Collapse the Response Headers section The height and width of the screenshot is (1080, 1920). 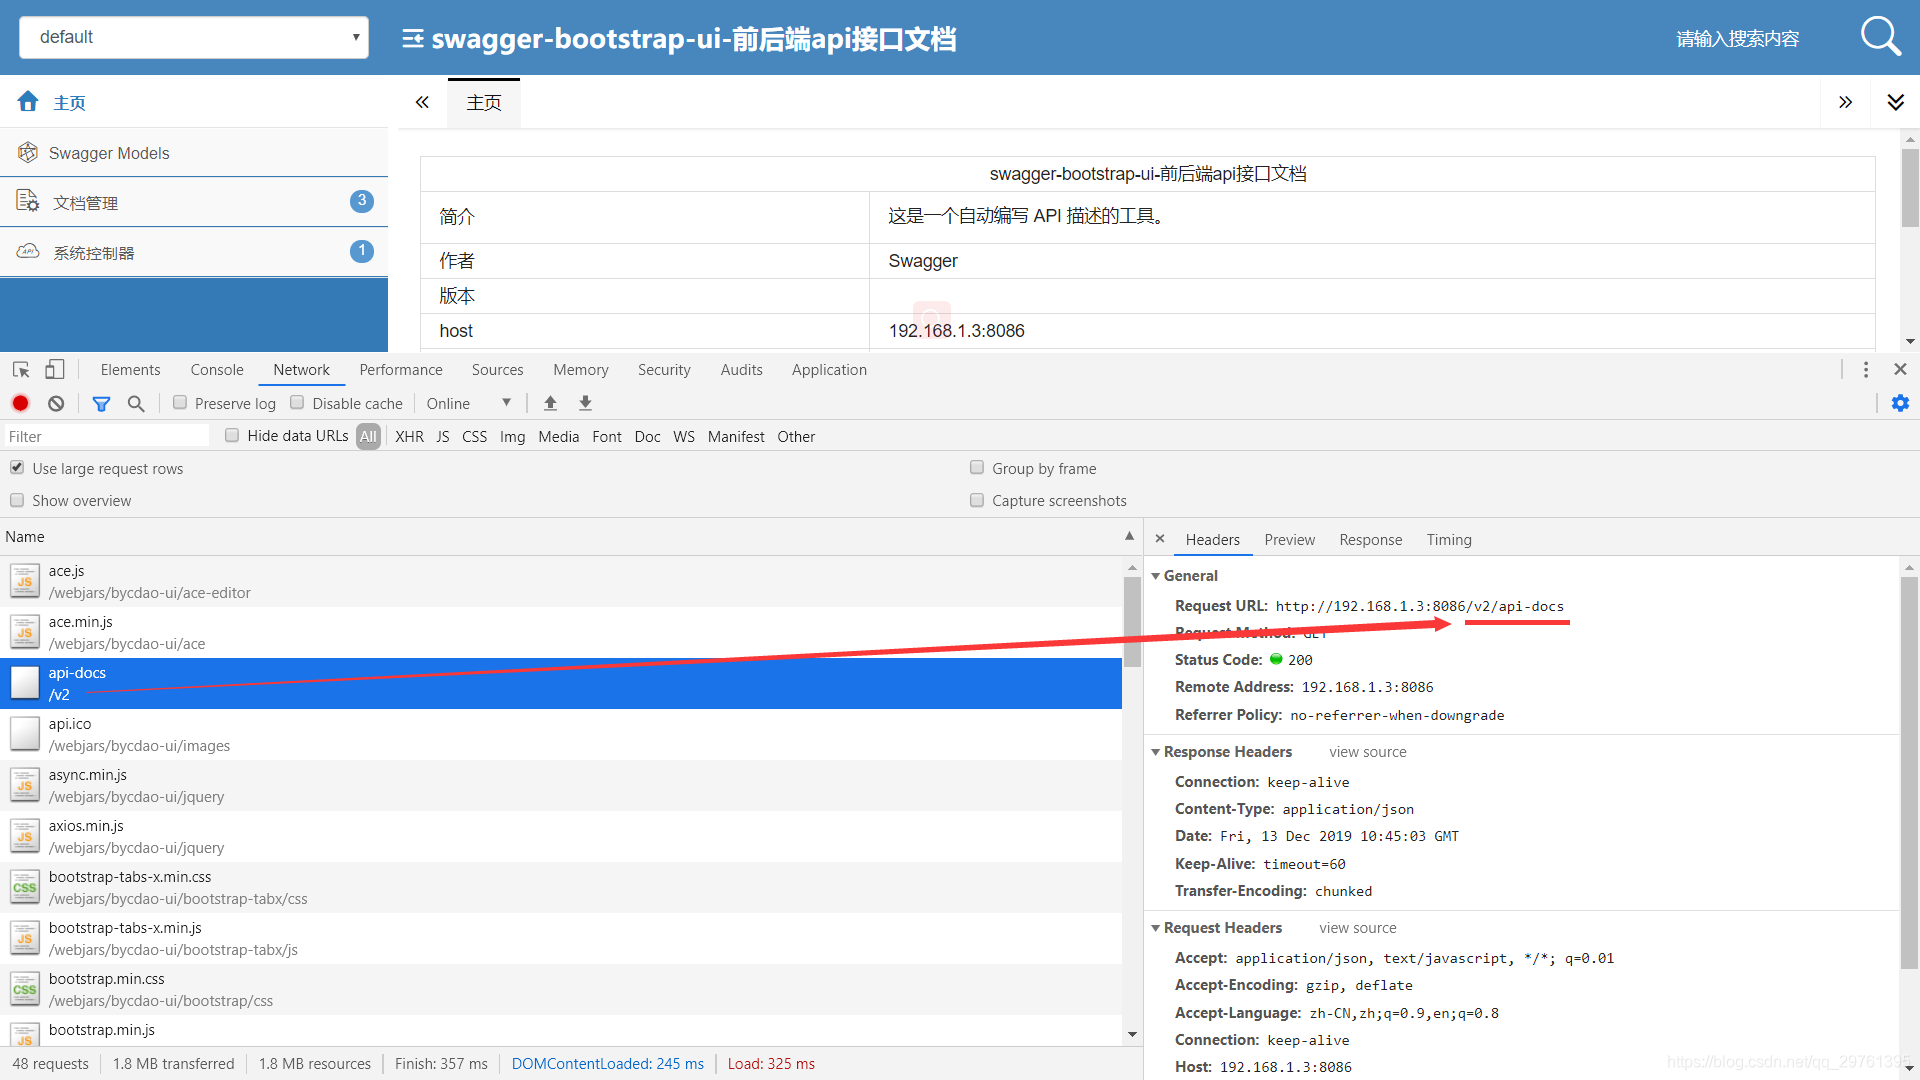point(1156,752)
